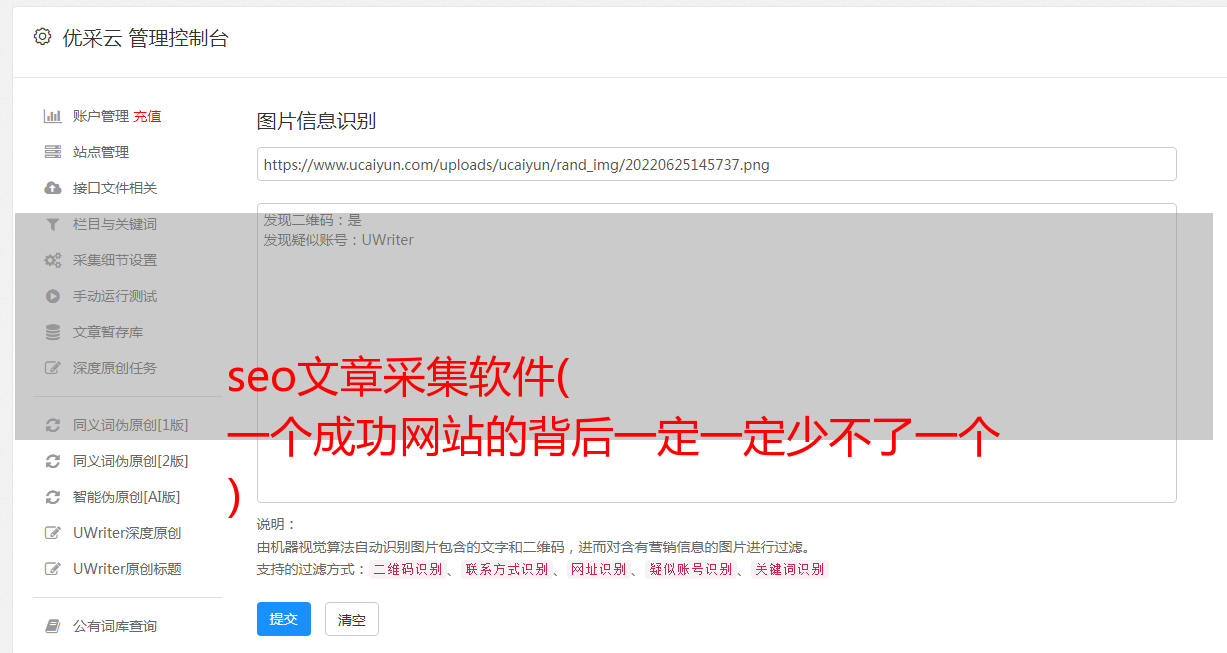Viewport: 1227px width, 653px height.
Task: Click the gear icon beside 优采云 管理控制台
Action: [x=42, y=37]
